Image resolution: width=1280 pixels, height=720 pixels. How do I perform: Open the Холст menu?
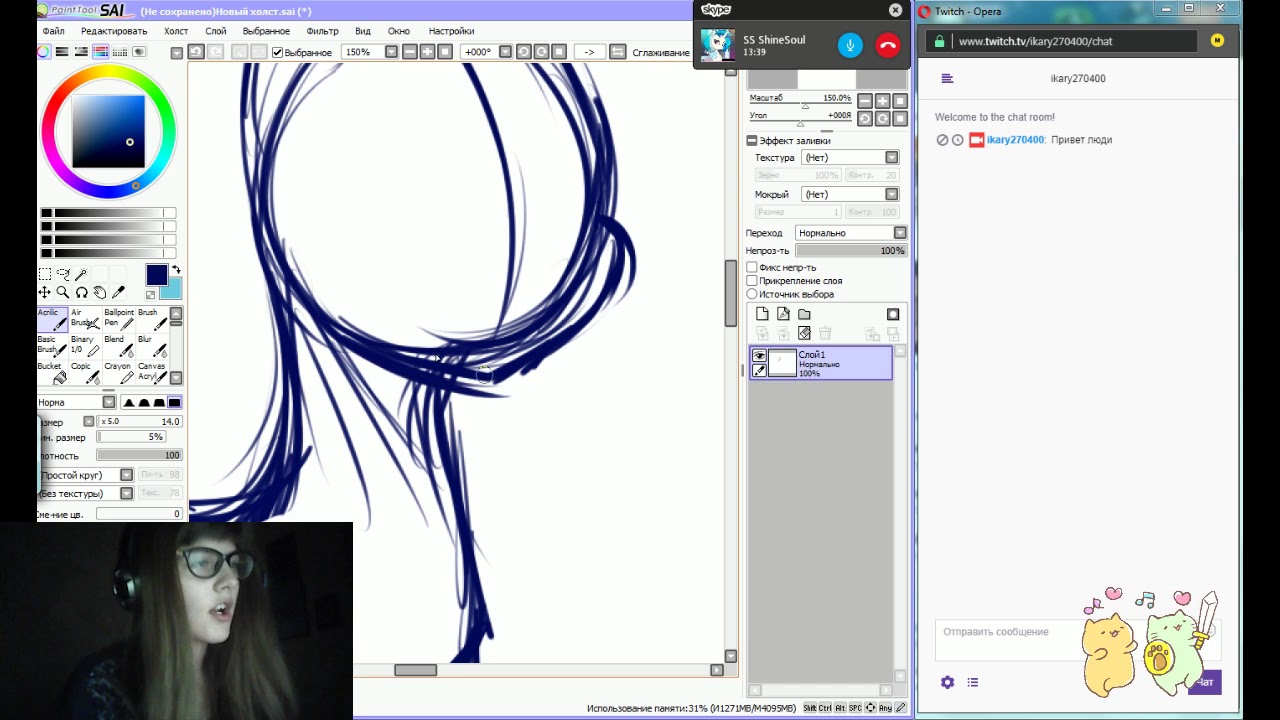pos(176,31)
